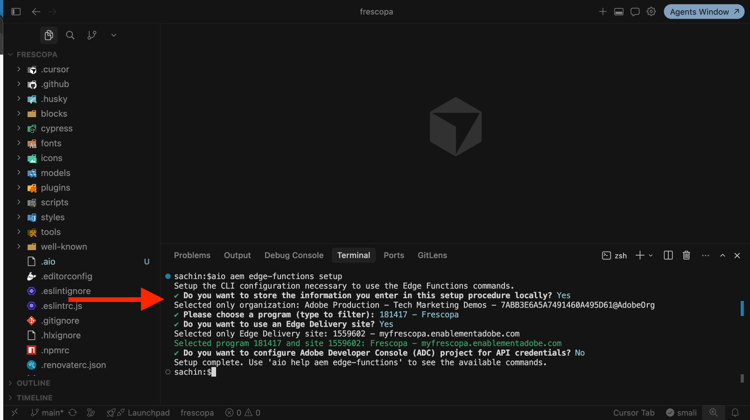Click the frescopa status bar item
The width and height of the screenshot is (750, 420).
pyautogui.click(x=197, y=413)
